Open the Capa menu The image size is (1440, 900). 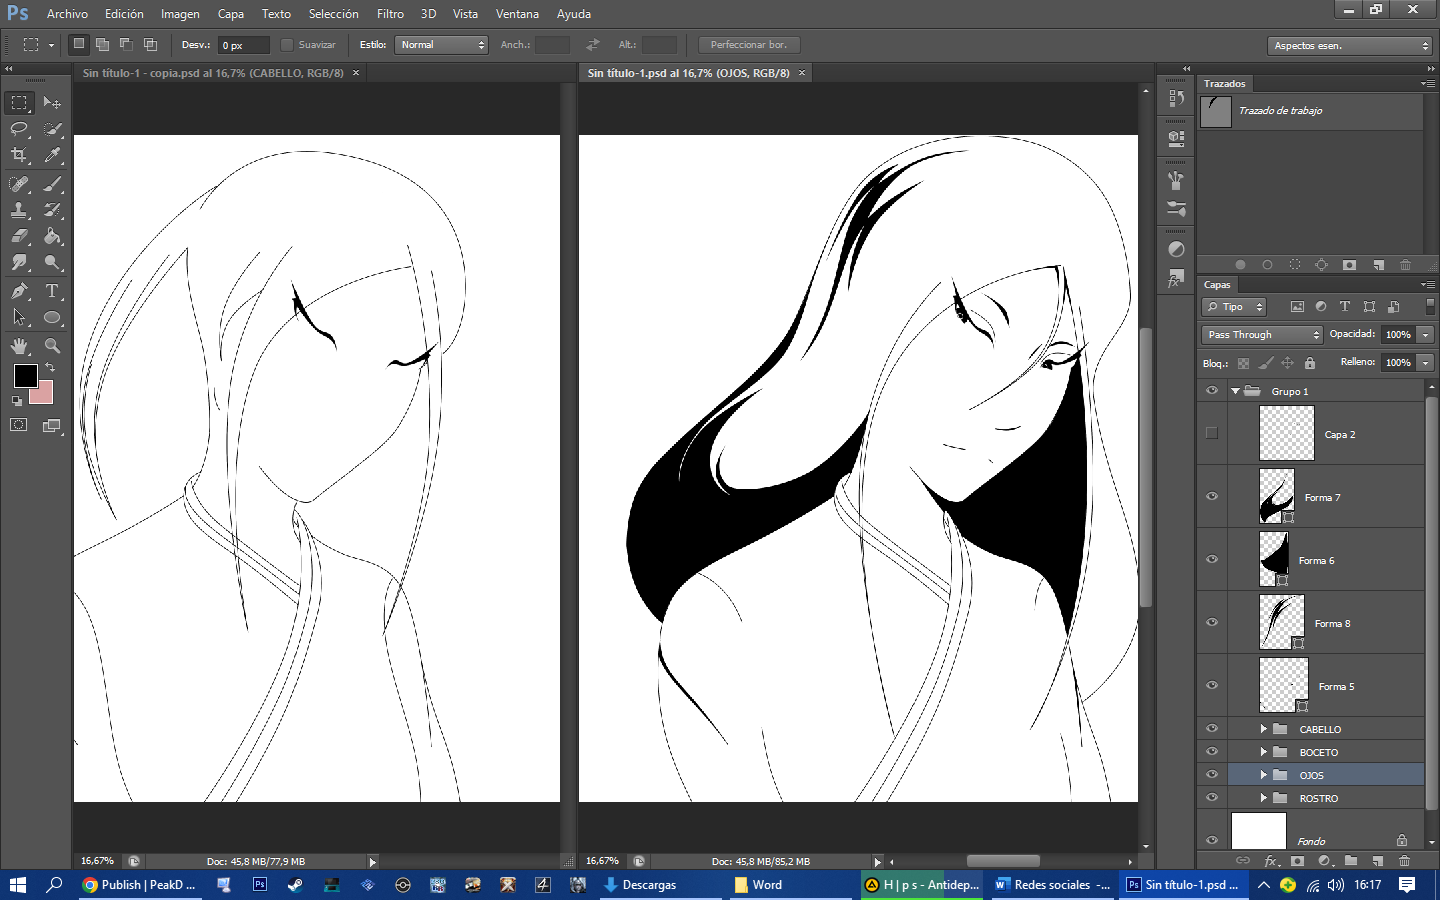click(x=231, y=14)
